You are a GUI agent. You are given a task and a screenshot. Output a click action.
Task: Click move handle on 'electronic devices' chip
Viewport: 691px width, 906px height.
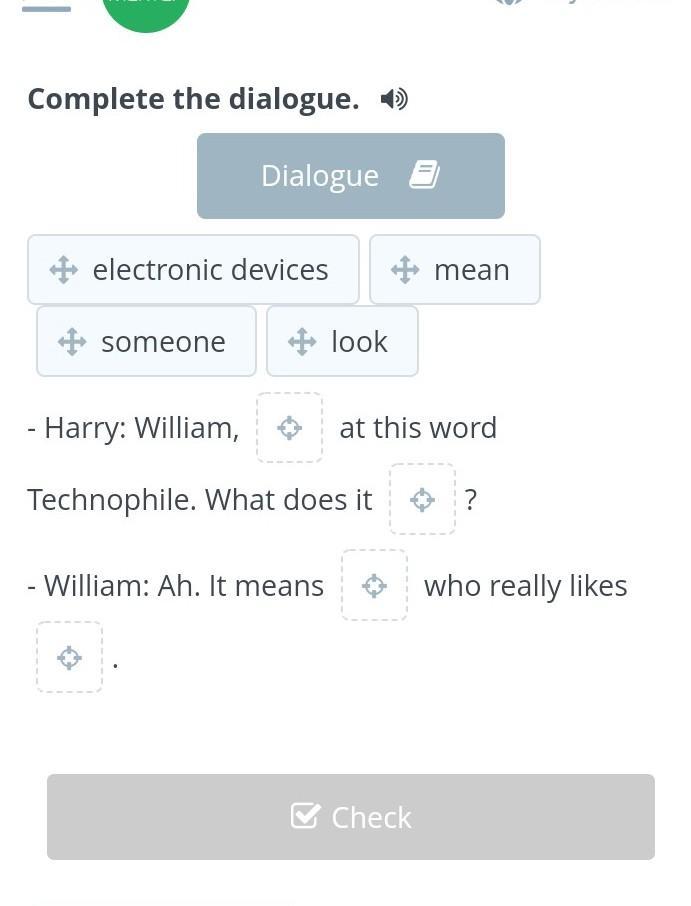[64, 270]
